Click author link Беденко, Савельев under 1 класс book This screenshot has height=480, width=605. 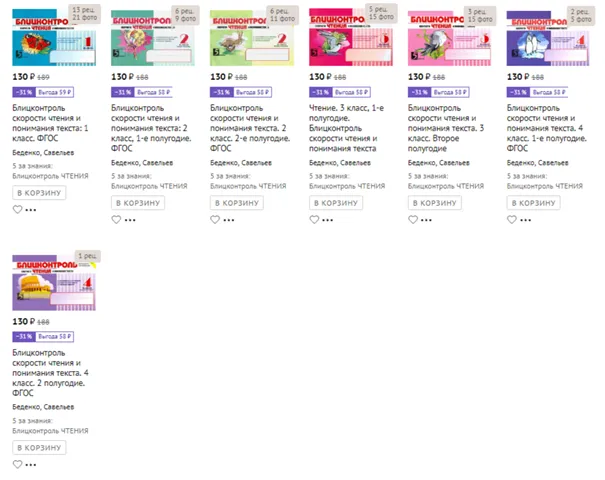click(43, 152)
